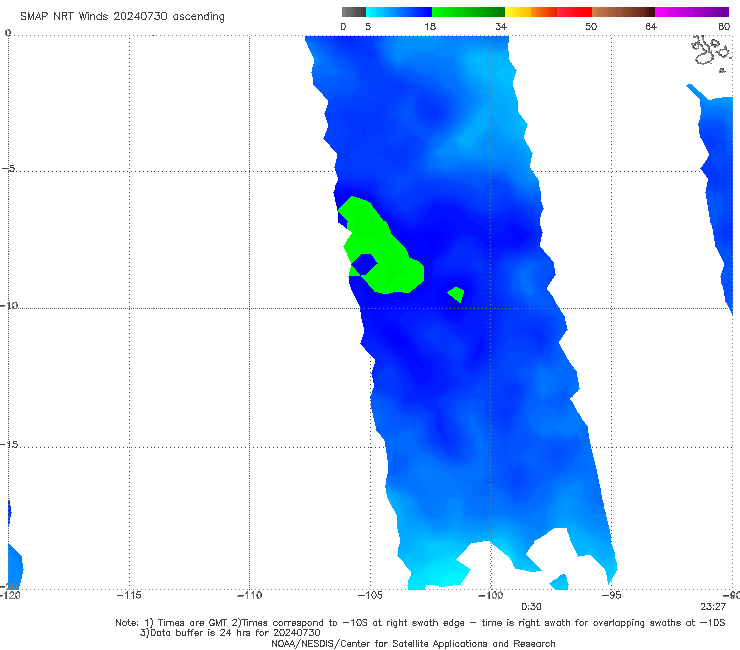Click the longitude label '-110'
Screen dimensions: 740x650
(x=249, y=595)
